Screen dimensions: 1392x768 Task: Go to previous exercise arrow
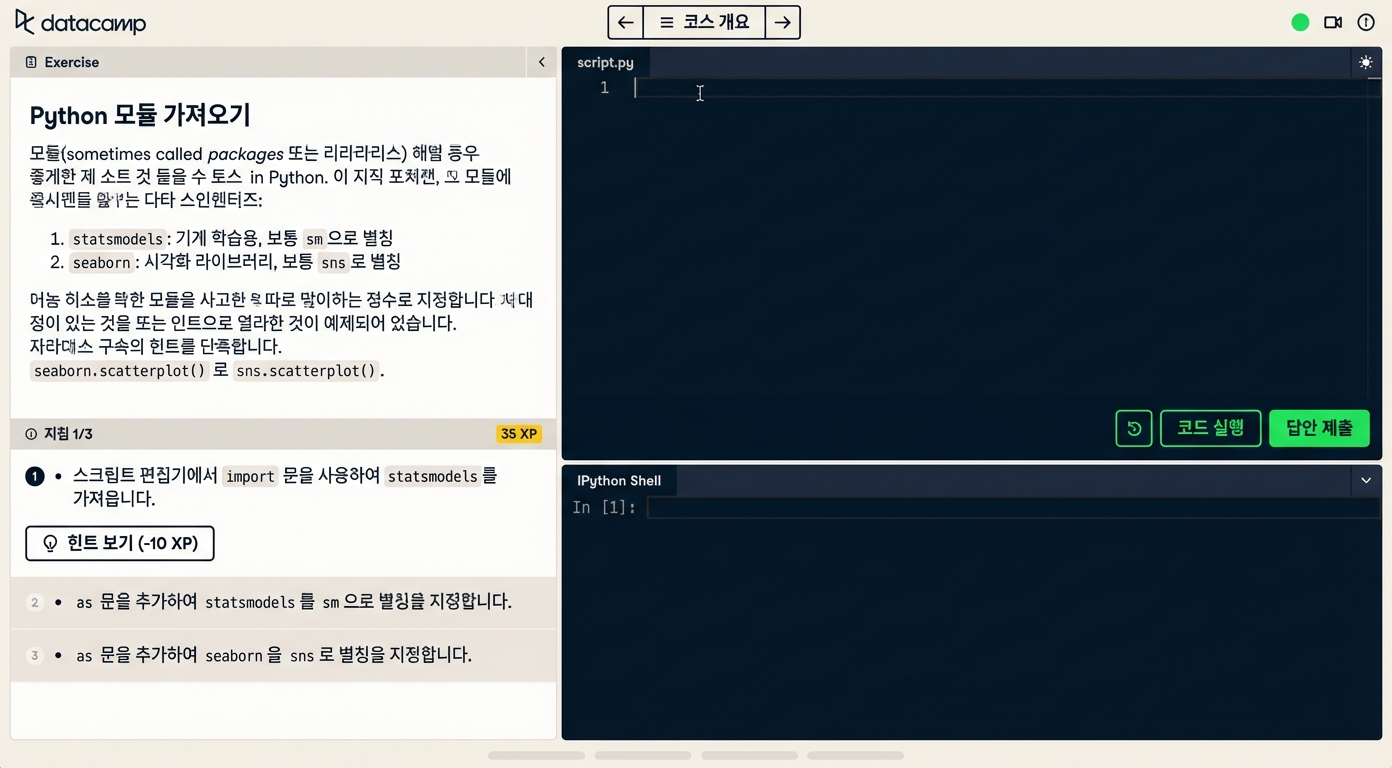pyautogui.click(x=626, y=22)
